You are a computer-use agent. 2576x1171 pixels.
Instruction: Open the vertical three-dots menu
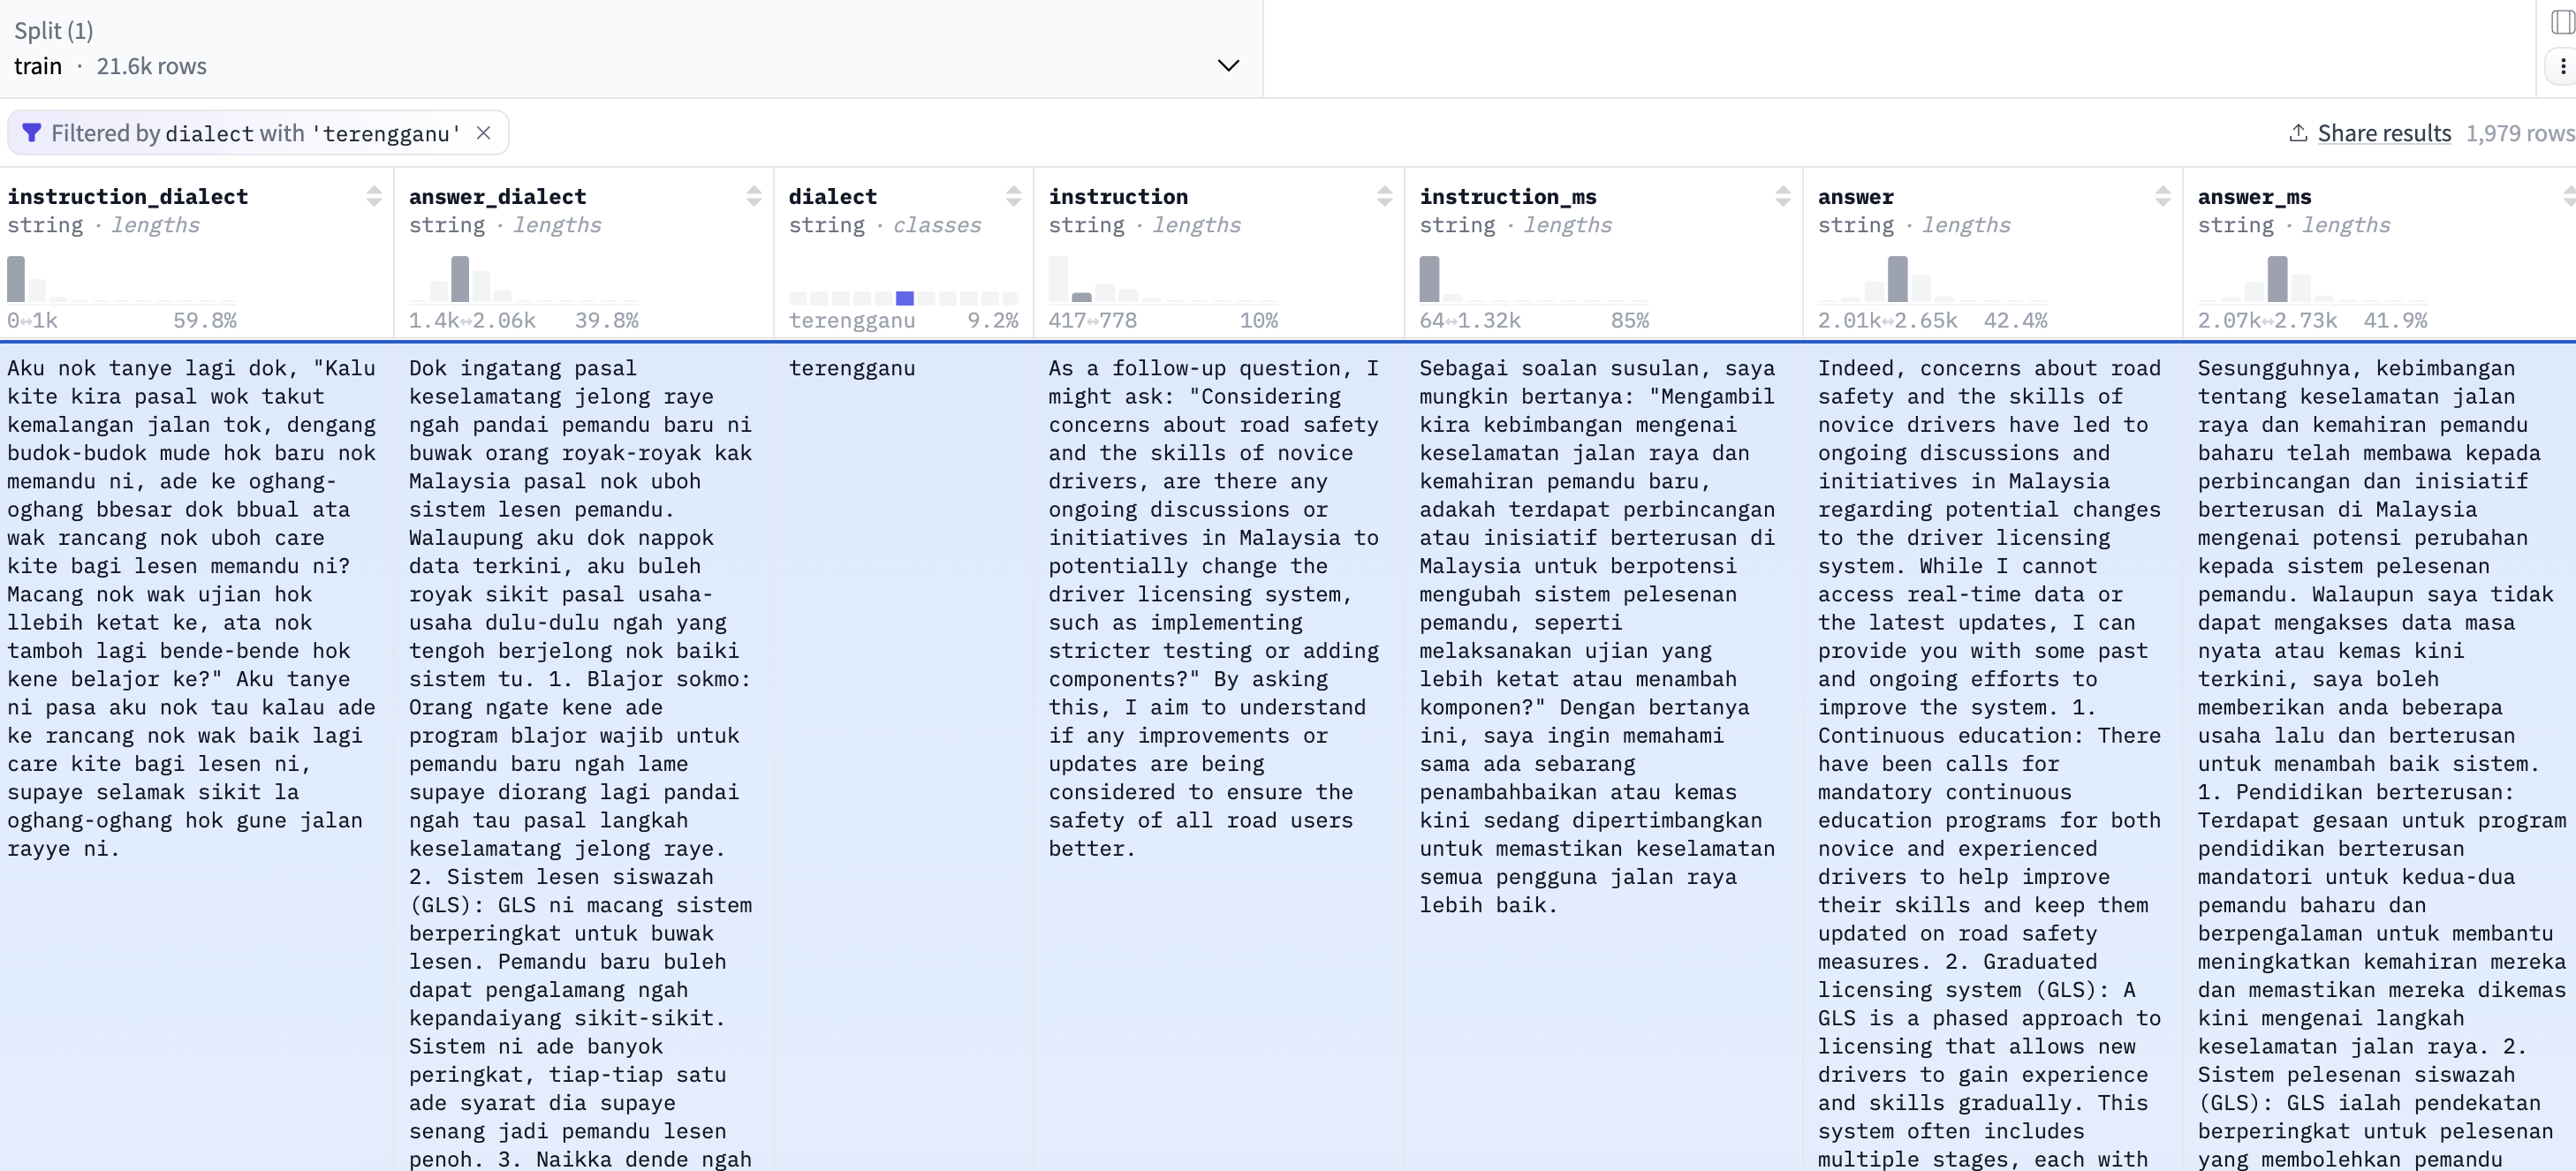point(2562,66)
